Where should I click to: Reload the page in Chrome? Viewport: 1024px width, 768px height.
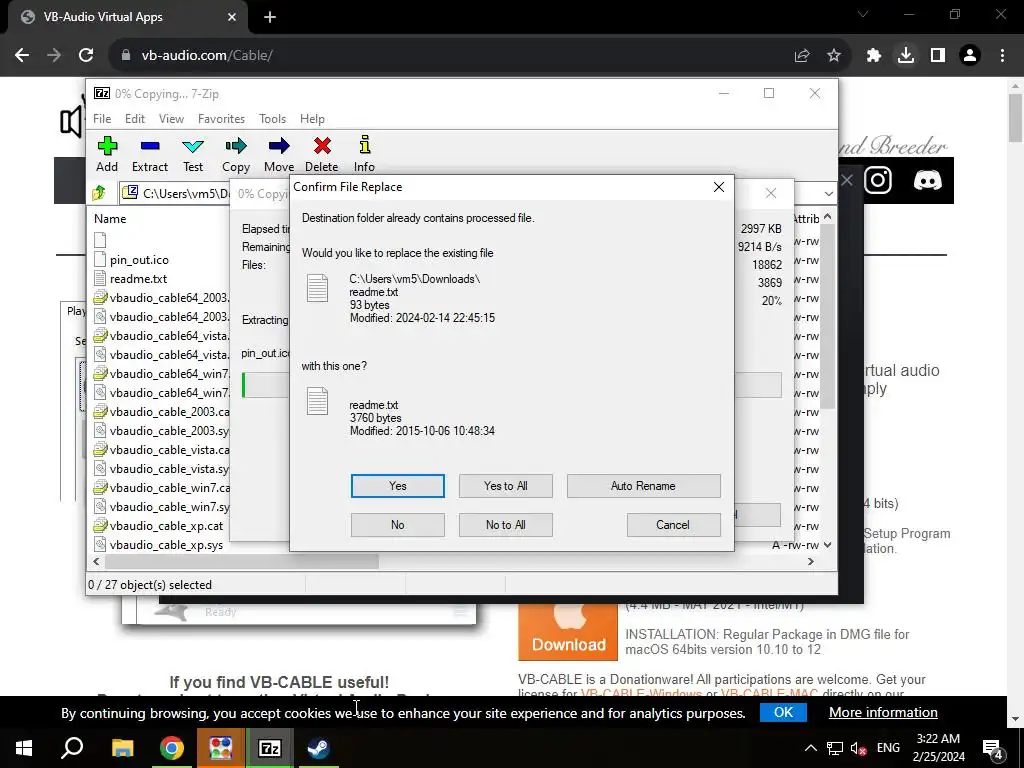coord(86,56)
